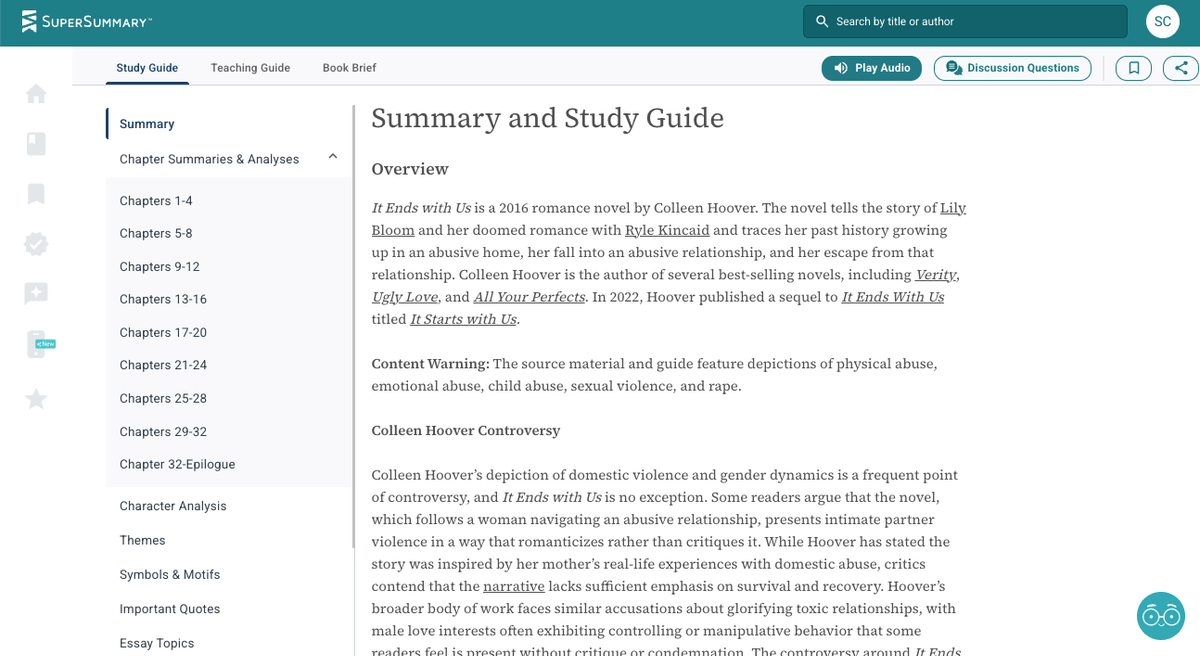Click the SC profile avatar

point(1162,20)
